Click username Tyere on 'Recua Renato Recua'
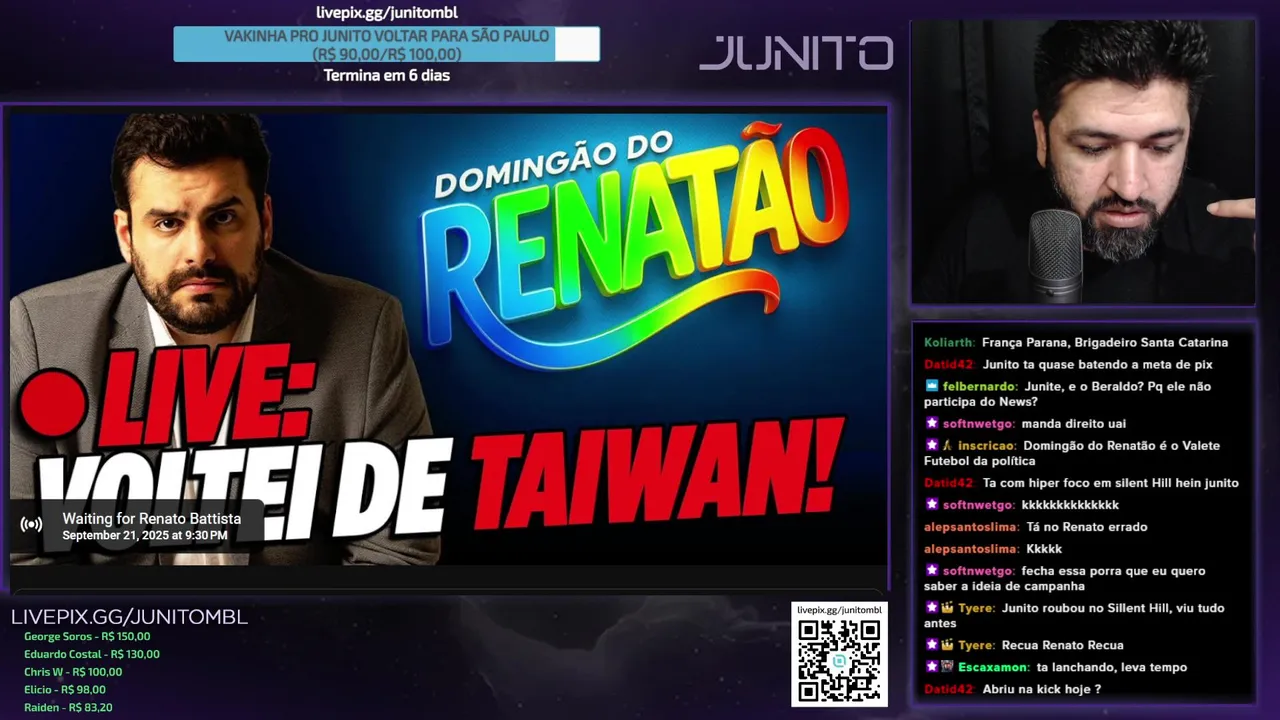The height and width of the screenshot is (720, 1280). (x=977, y=645)
